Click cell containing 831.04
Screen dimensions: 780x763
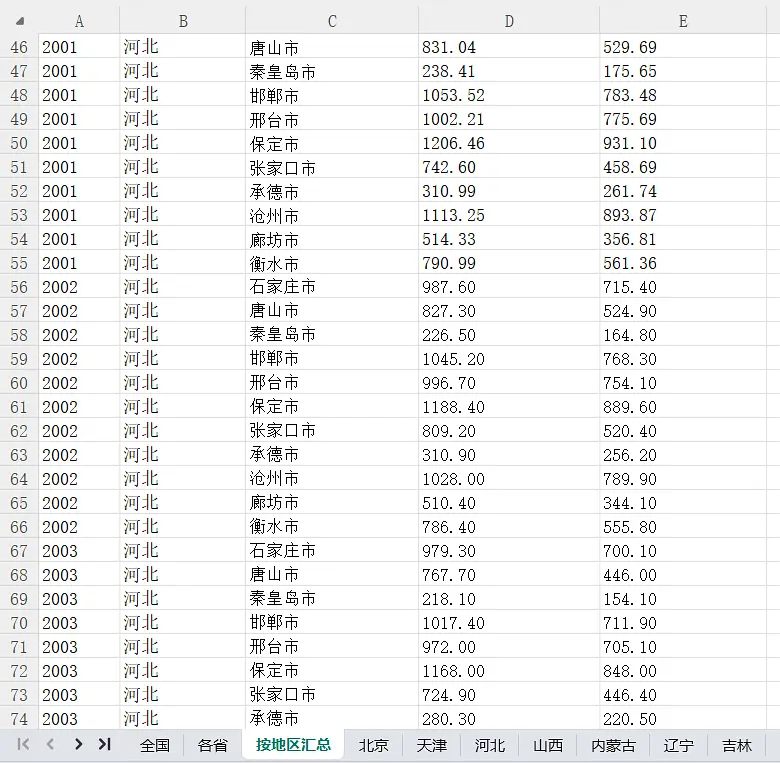pyautogui.click(x=509, y=47)
